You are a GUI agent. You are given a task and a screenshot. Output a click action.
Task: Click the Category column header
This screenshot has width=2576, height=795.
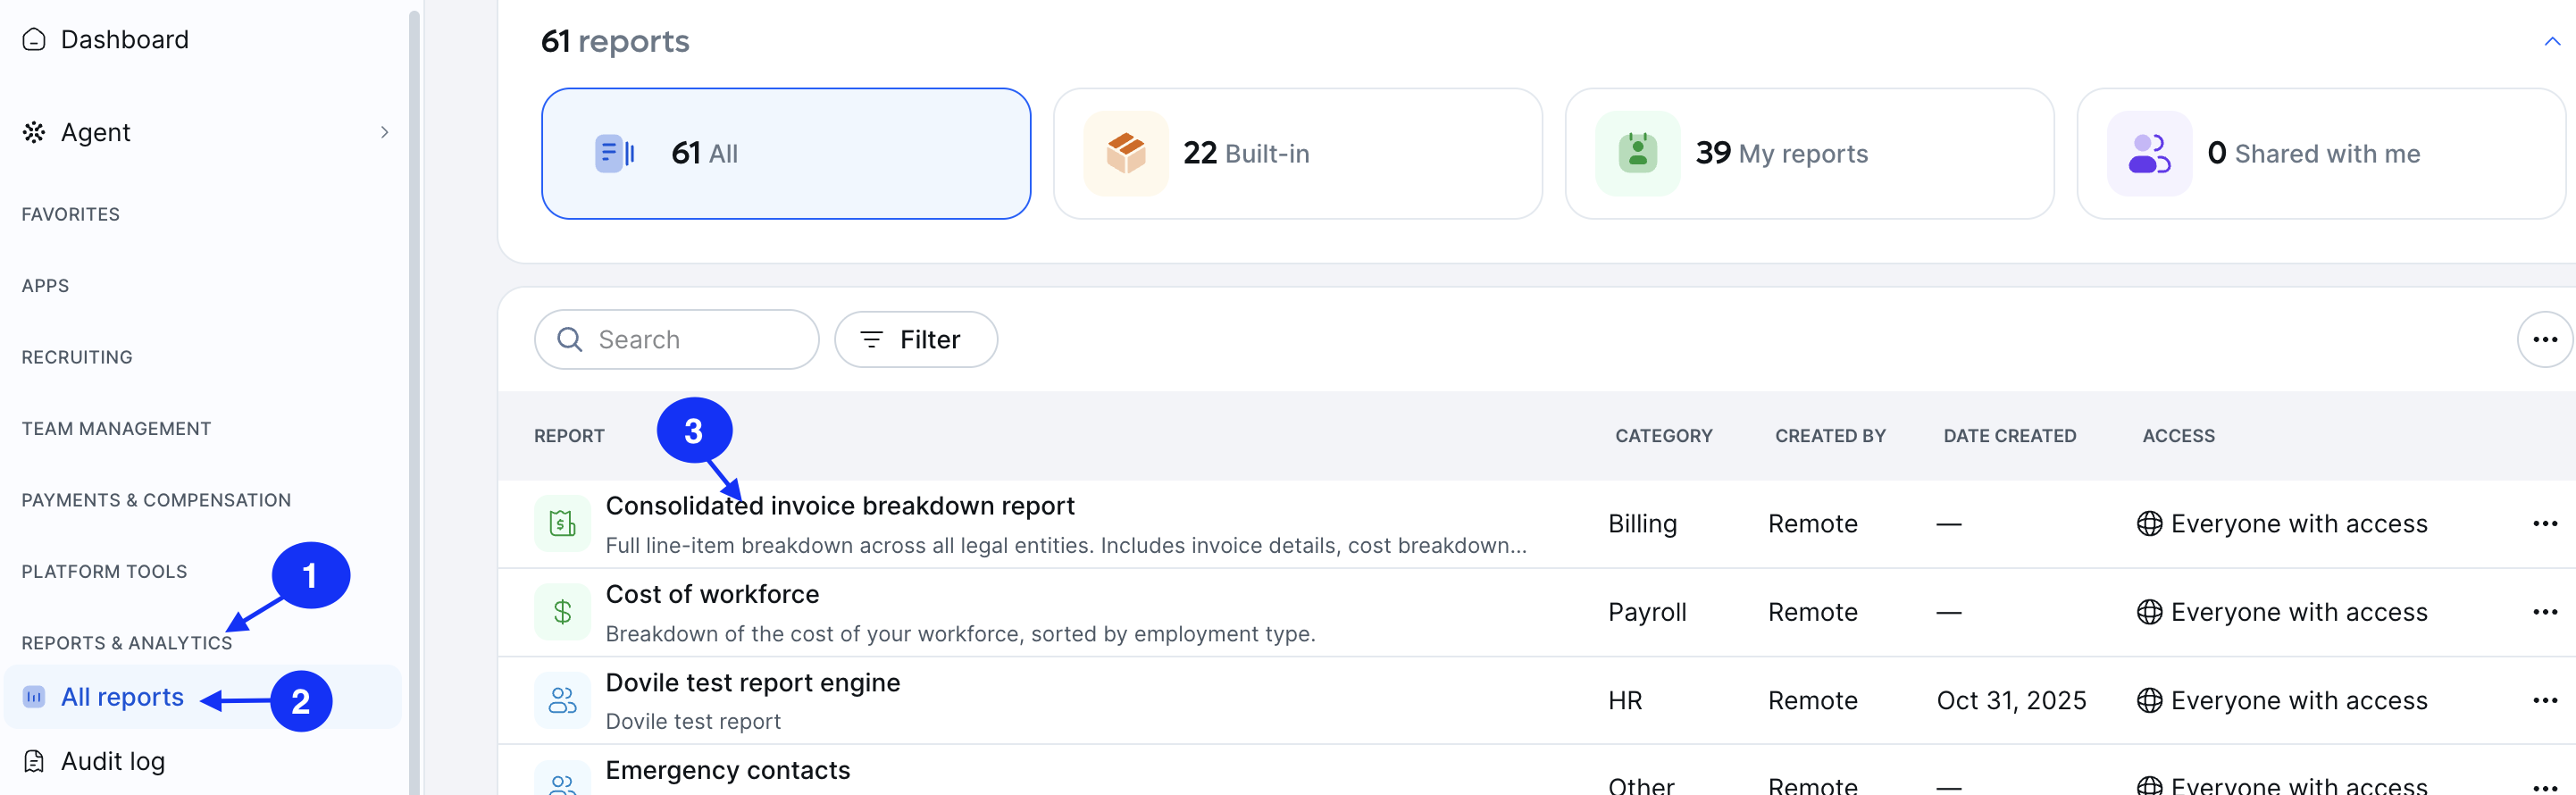point(1664,436)
